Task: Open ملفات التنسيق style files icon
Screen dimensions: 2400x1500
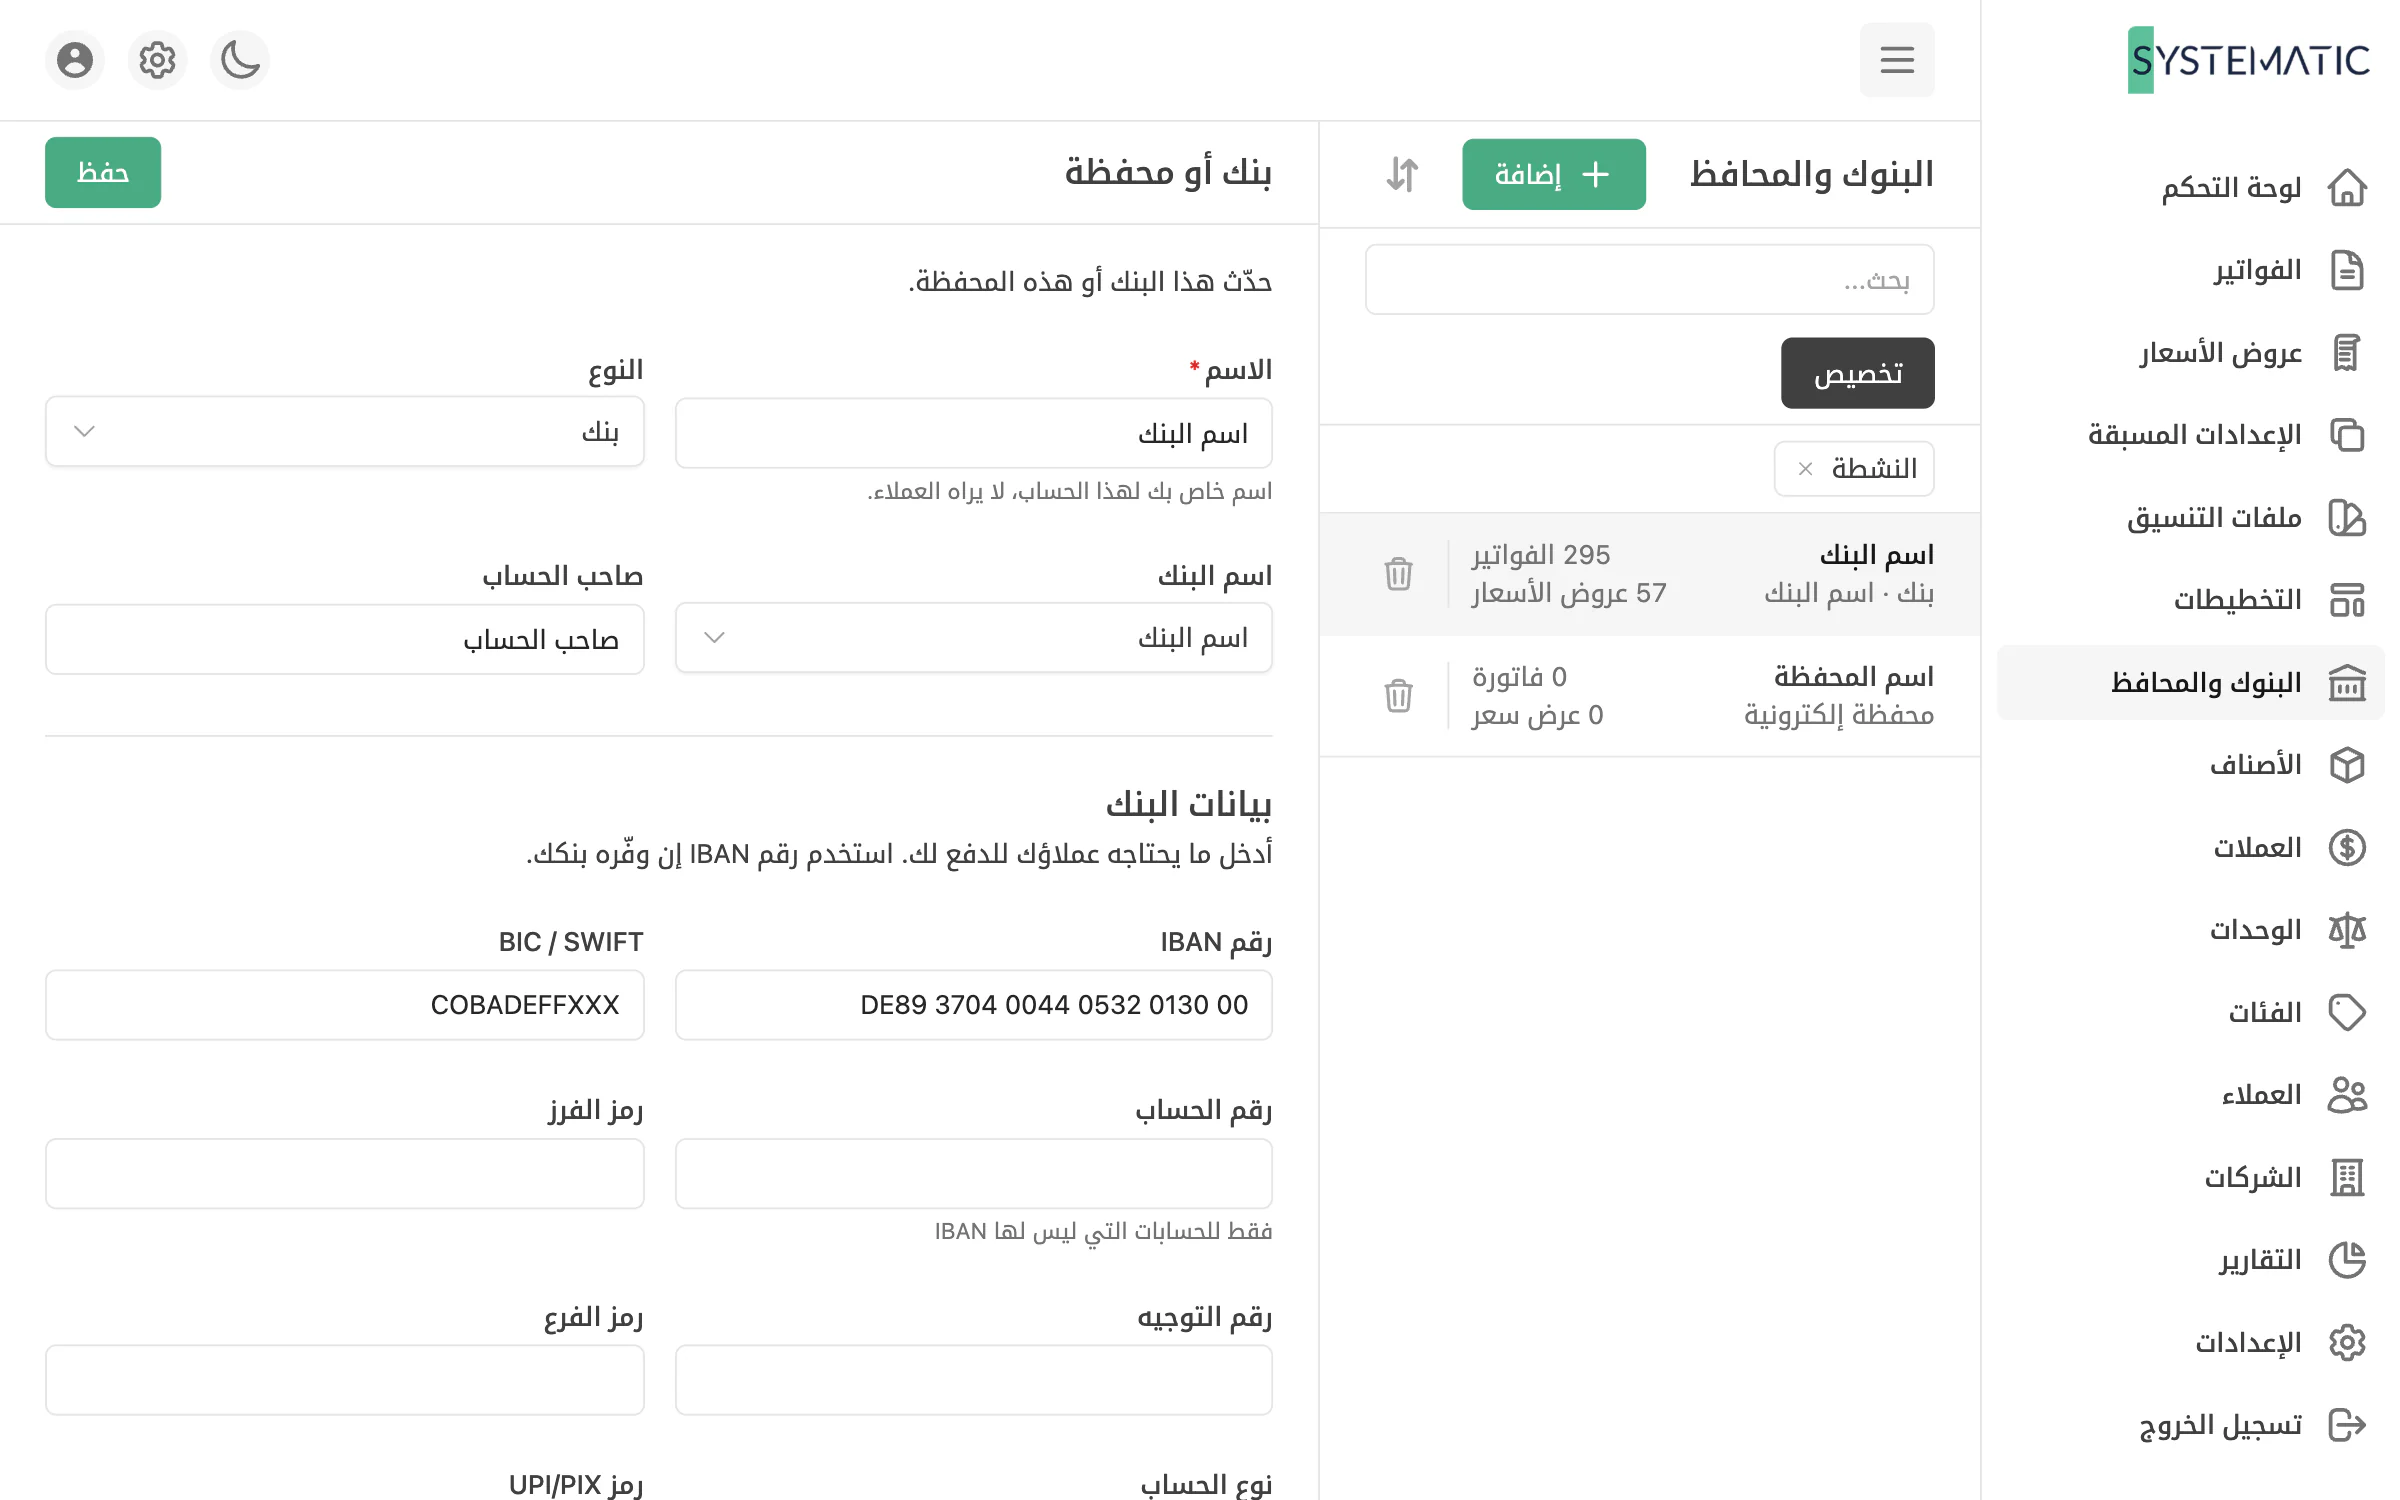Action: click(x=2346, y=518)
